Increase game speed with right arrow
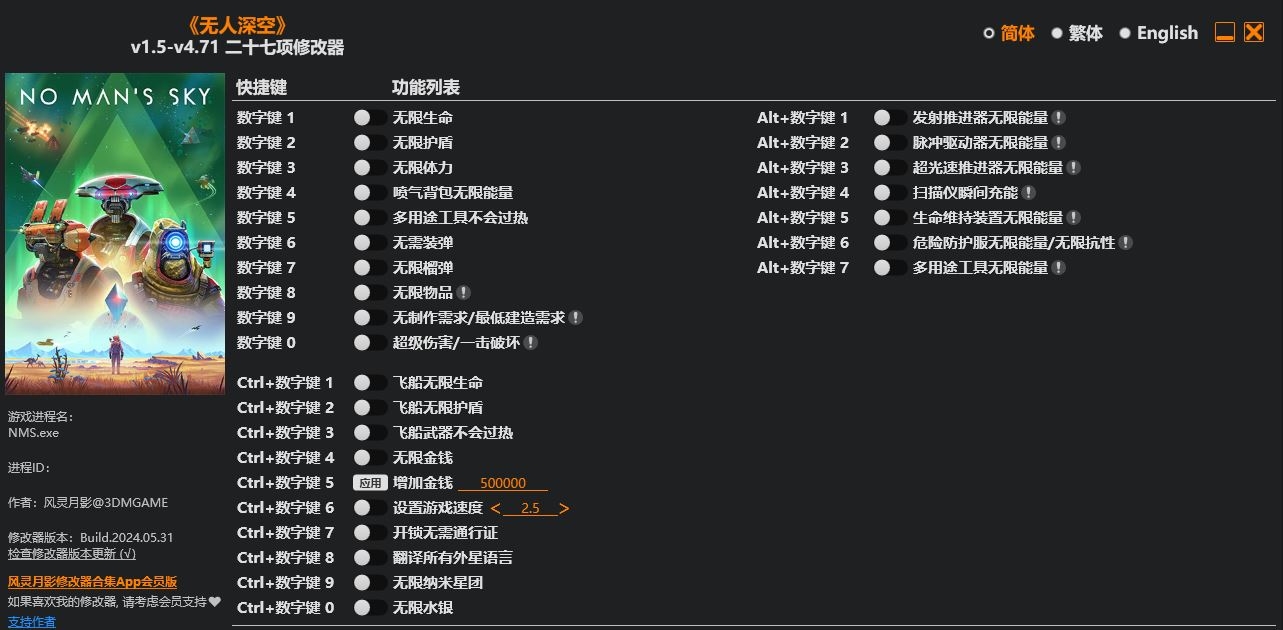 (564, 508)
